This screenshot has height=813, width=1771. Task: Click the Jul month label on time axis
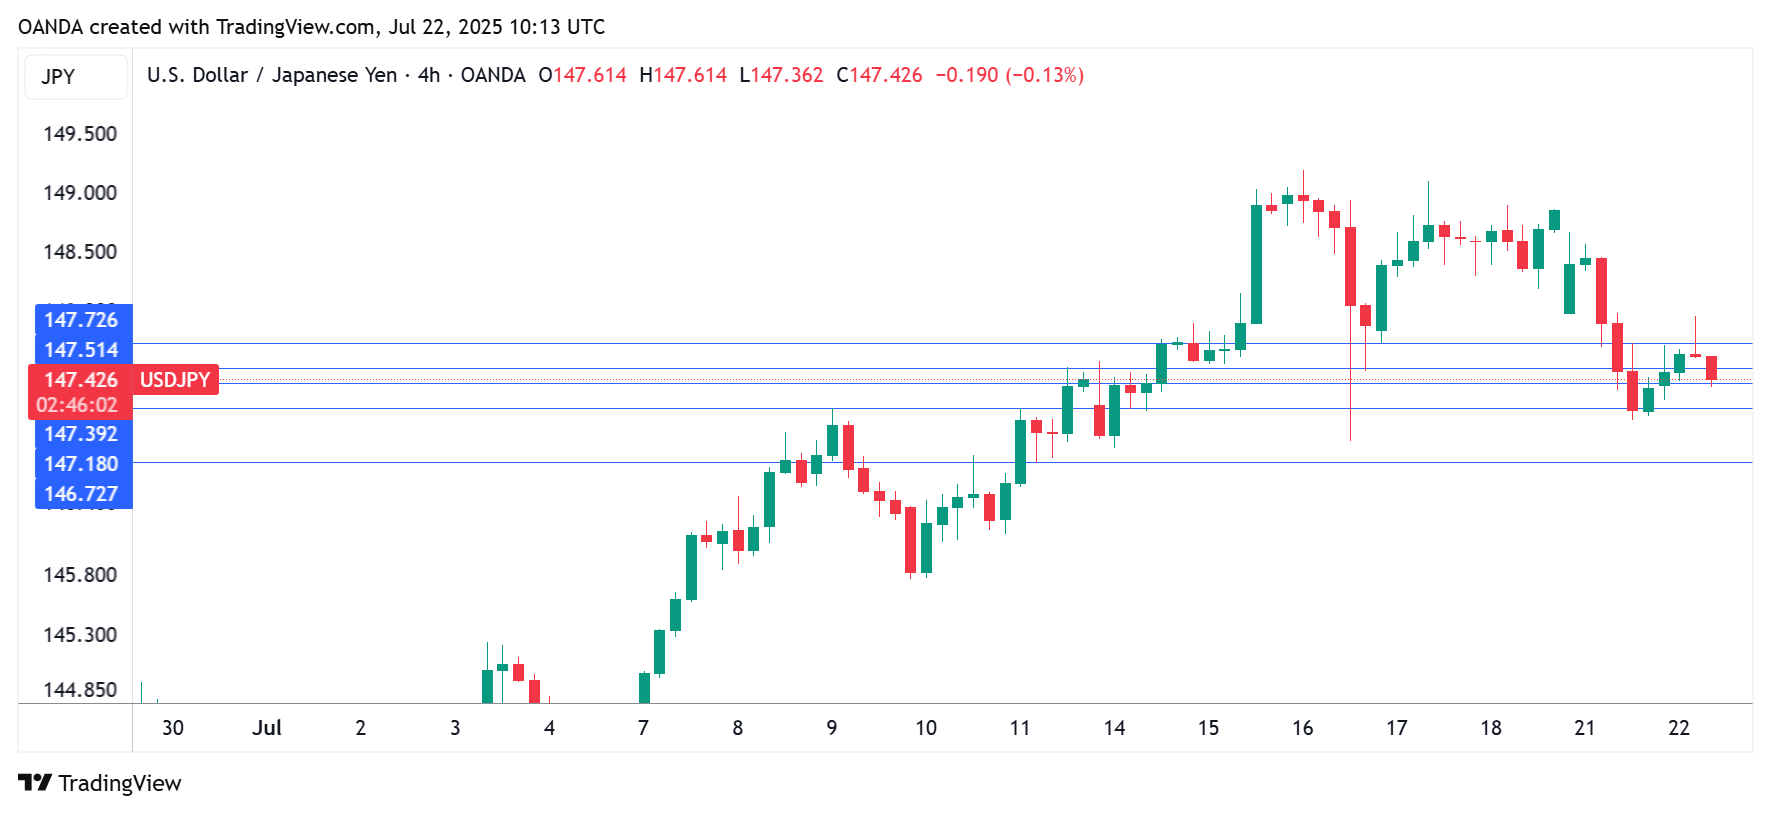266,728
